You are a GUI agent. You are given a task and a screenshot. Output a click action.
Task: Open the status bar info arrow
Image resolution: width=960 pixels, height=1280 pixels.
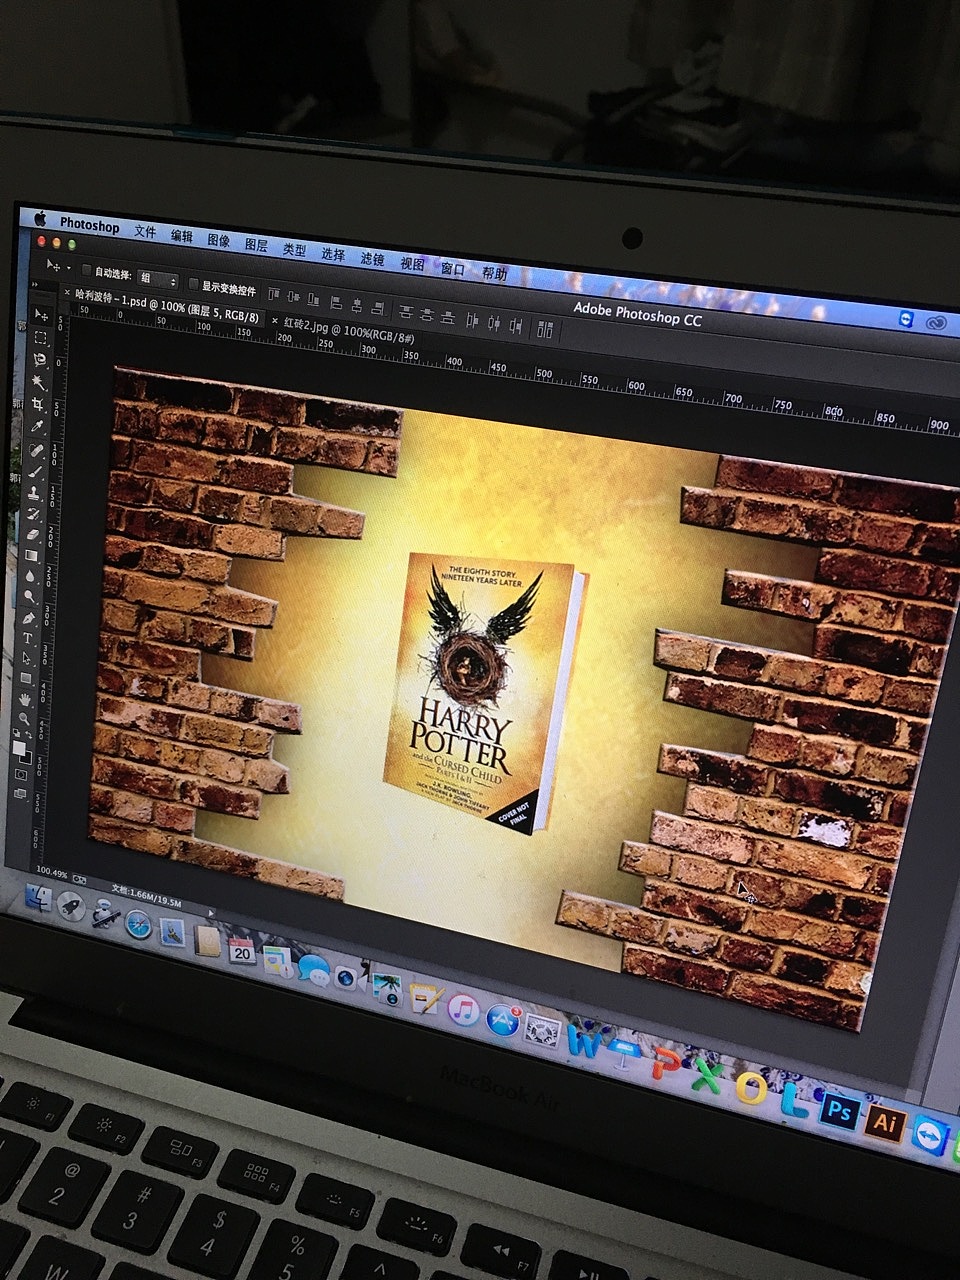pos(211,913)
